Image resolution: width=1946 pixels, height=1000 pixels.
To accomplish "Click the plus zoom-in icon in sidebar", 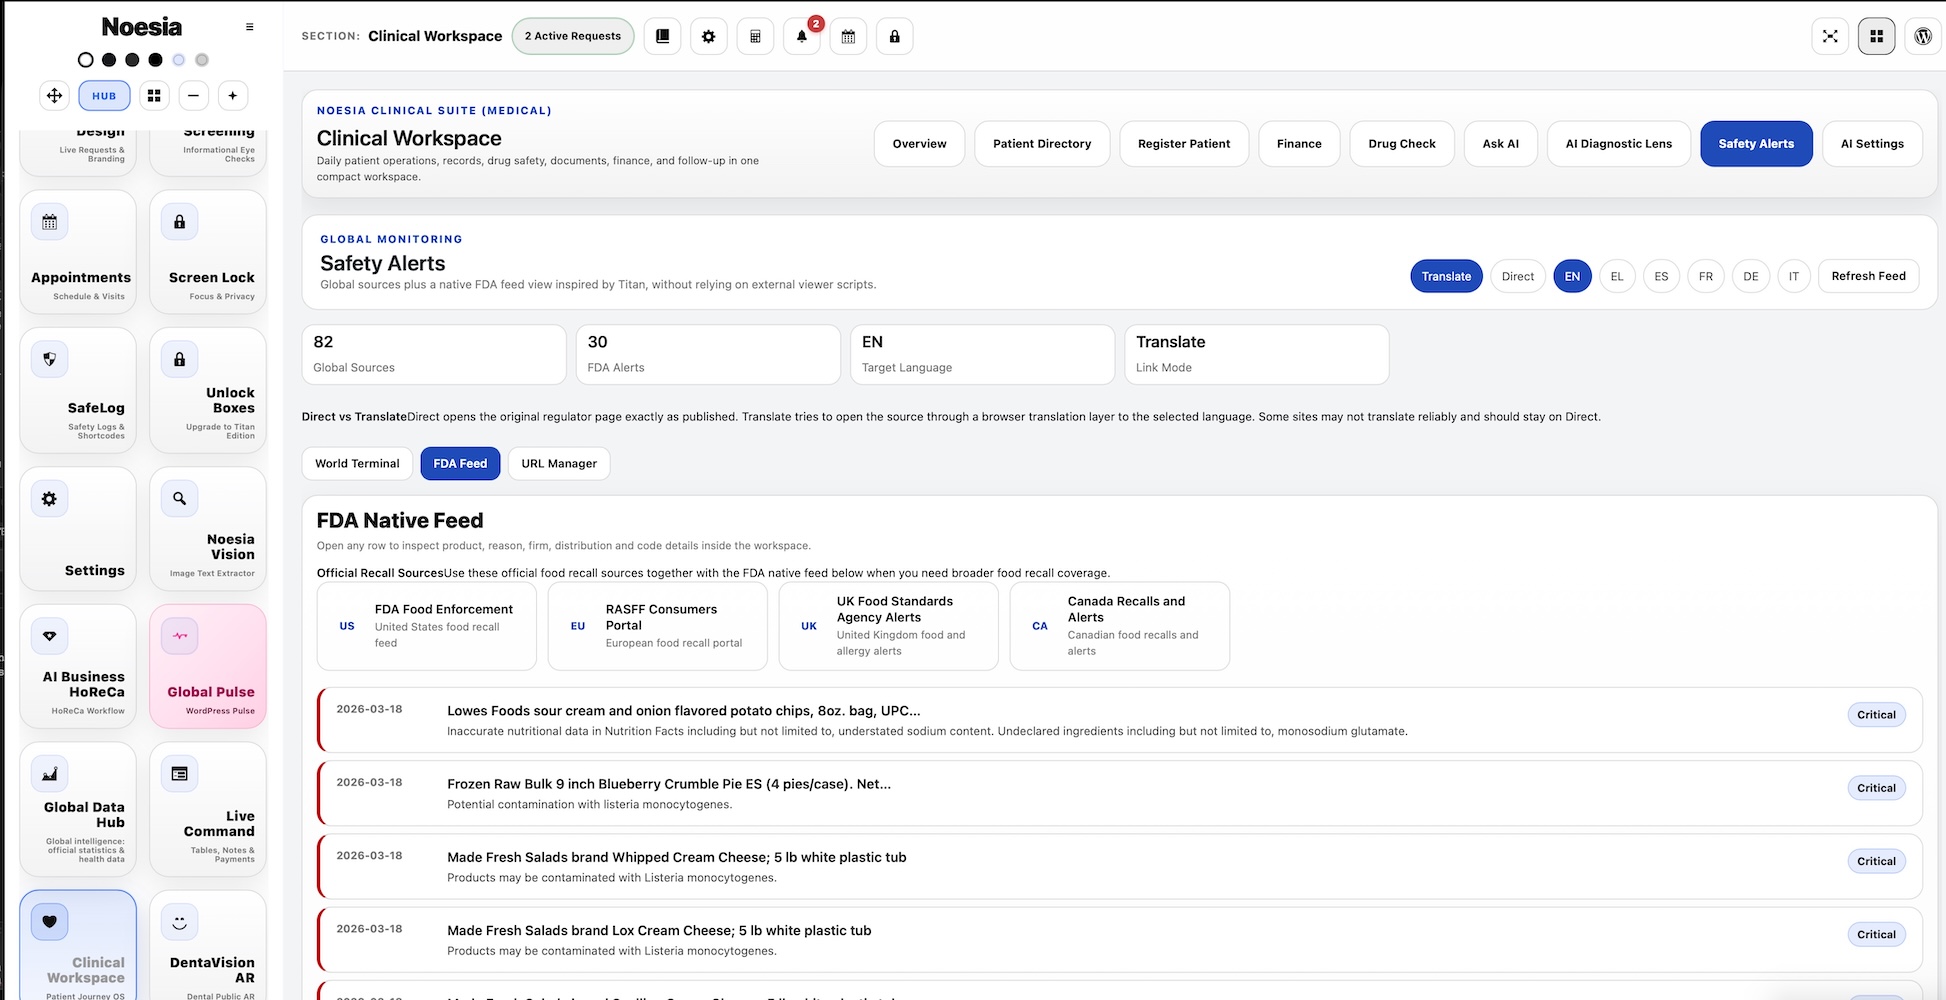I will point(233,96).
